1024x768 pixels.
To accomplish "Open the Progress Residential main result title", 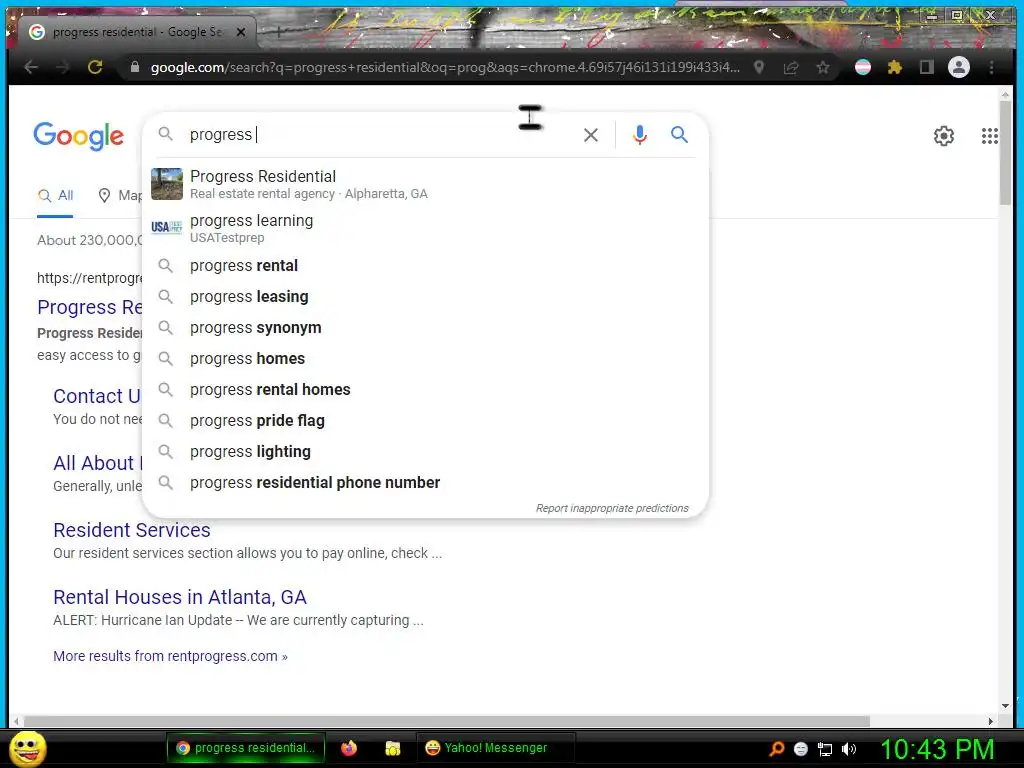I will (x=89, y=307).
